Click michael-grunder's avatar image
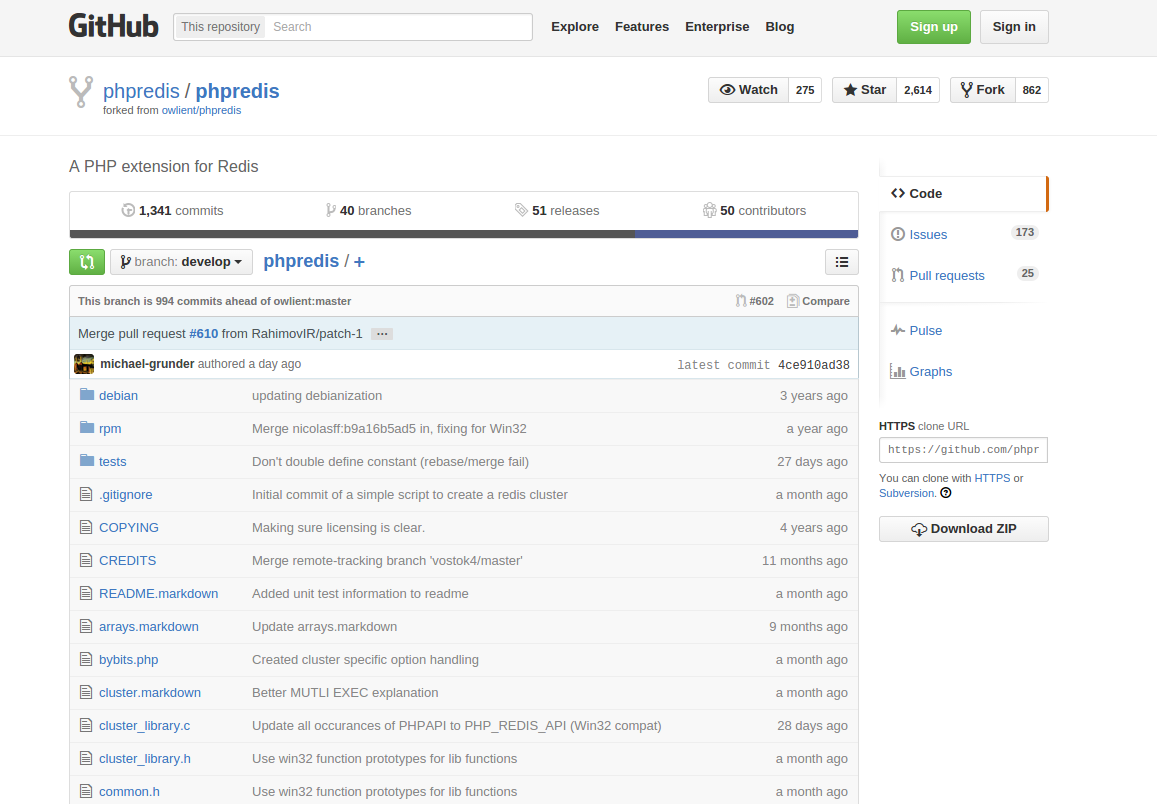Viewport: 1157px width, 804px height. (x=84, y=364)
